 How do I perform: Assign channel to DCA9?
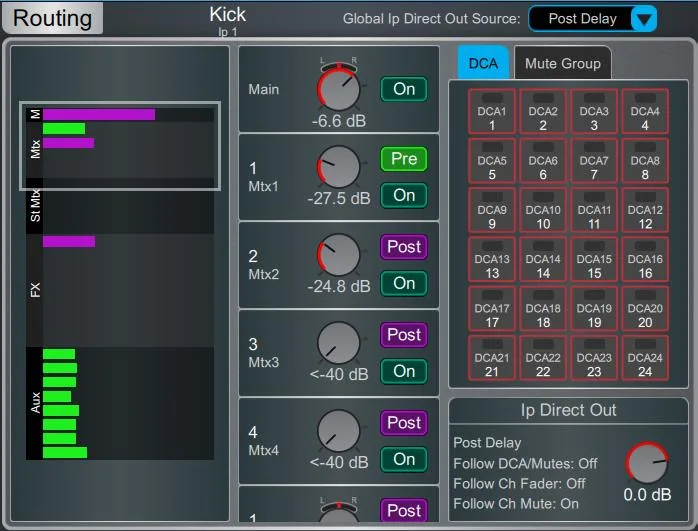click(x=492, y=210)
